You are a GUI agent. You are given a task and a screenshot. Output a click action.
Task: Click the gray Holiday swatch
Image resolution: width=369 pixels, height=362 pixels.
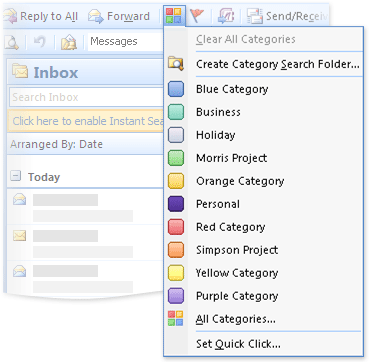[x=176, y=135]
